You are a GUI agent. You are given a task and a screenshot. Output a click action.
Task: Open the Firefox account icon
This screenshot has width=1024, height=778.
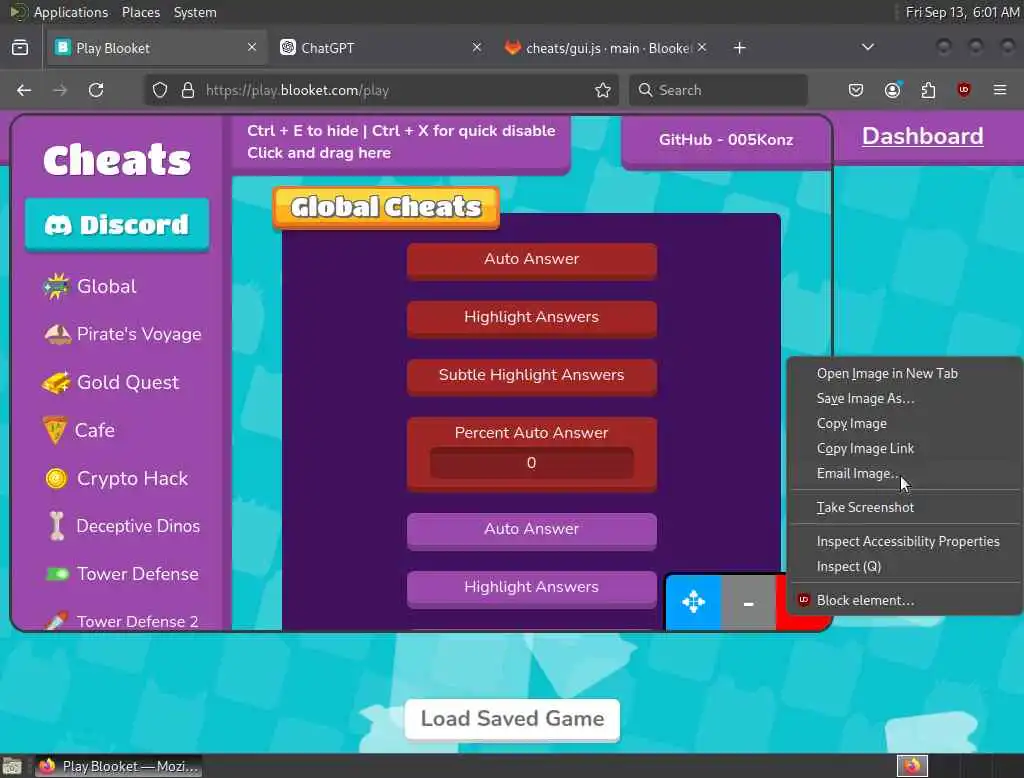pos(893,90)
